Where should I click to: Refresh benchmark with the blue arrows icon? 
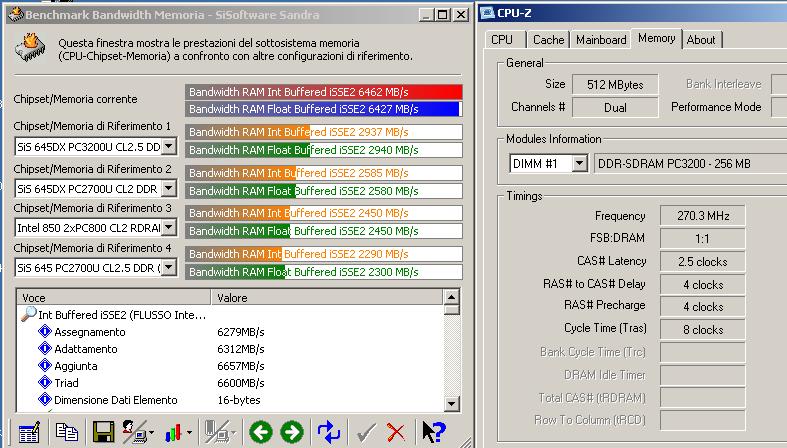click(329, 432)
